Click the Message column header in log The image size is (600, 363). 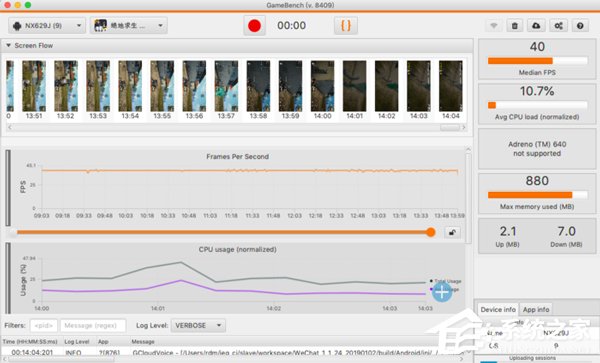(143, 342)
